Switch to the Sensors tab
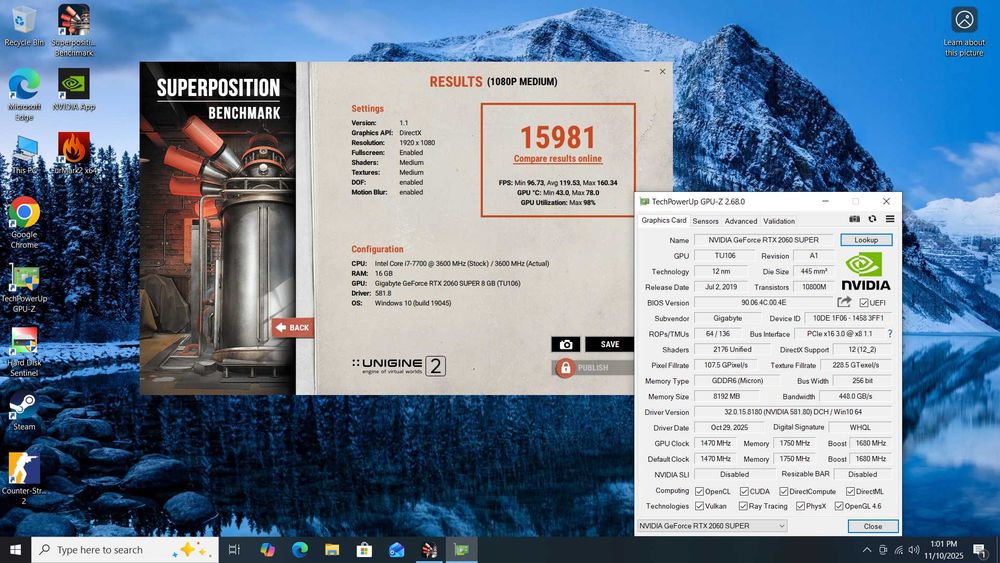Viewport: 1000px width, 563px height. point(705,221)
